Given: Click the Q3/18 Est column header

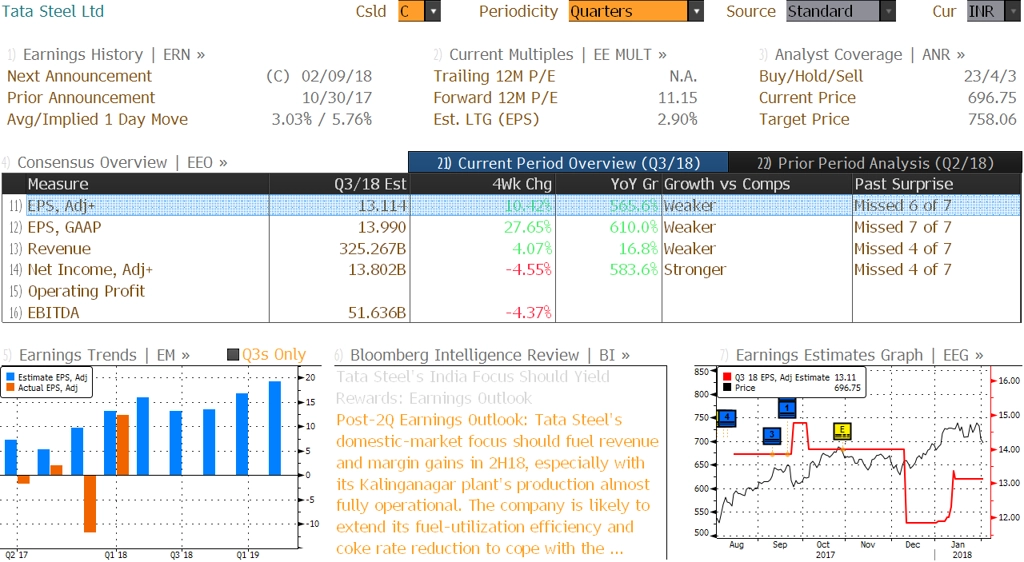Looking at the screenshot, I should tap(340, 184).
